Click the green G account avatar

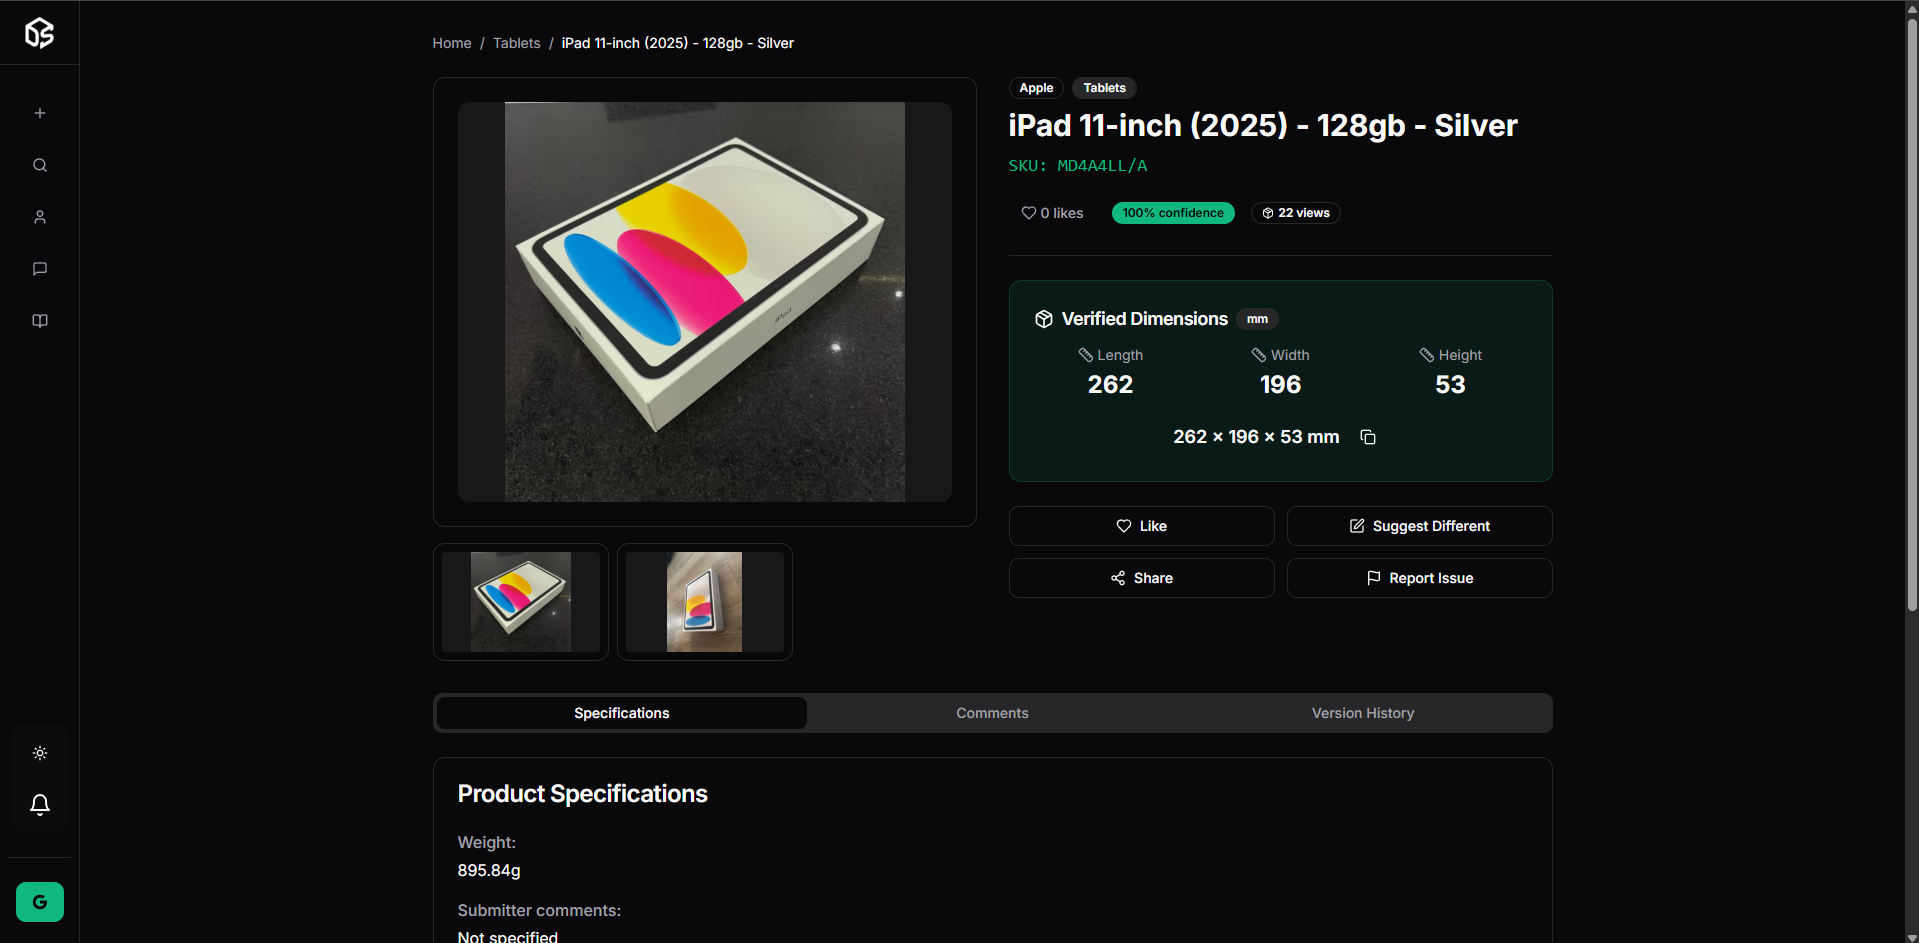pyautogui.click(x=40, y=902)
